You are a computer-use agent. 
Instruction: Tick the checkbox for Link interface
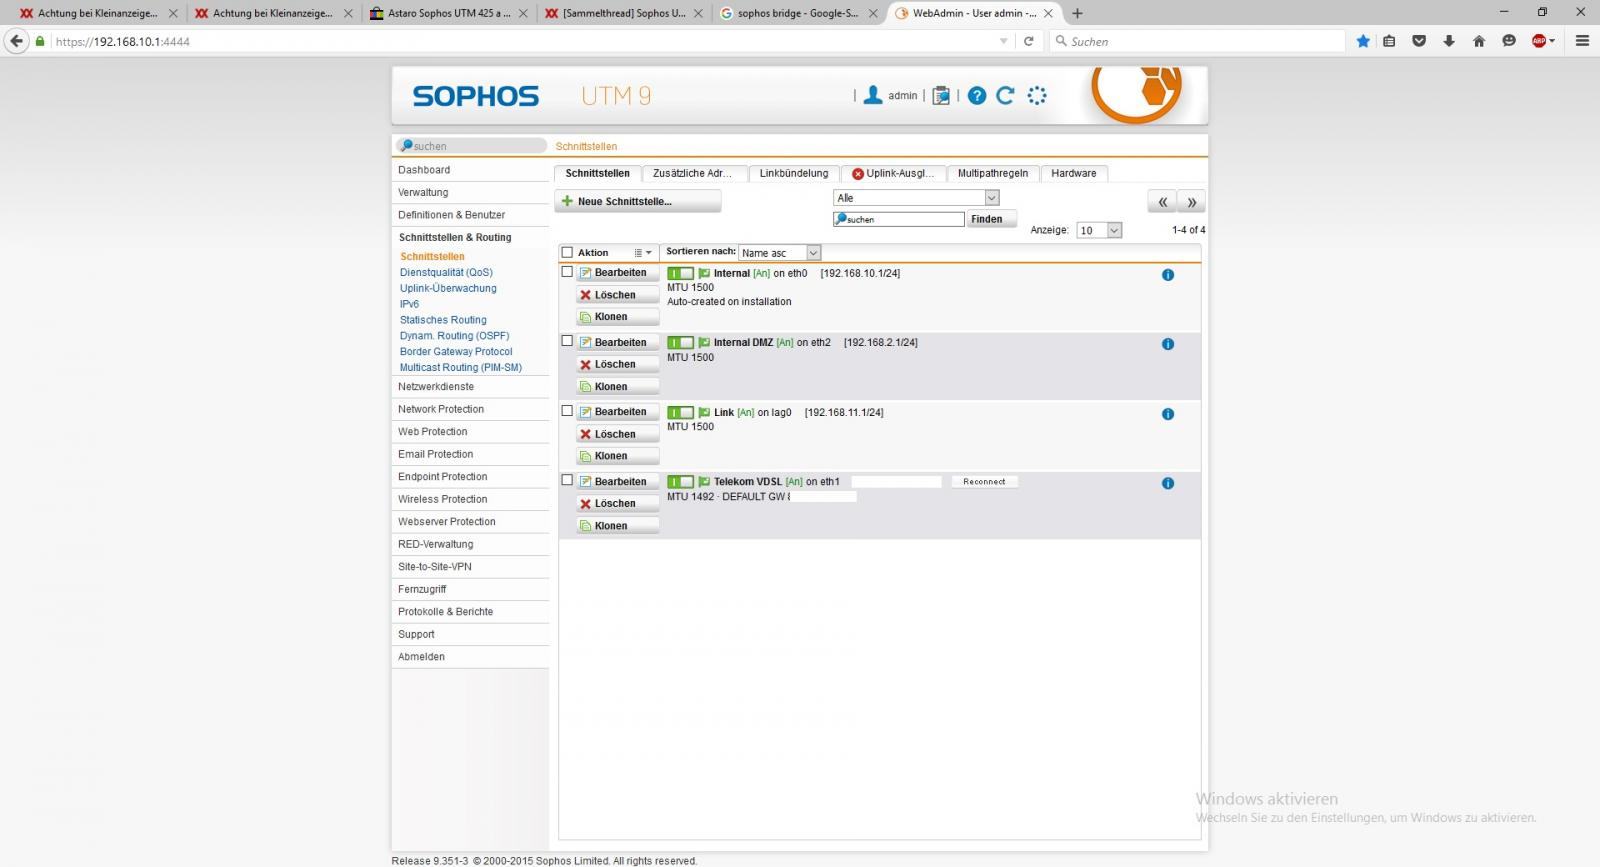tap(567, 411)
